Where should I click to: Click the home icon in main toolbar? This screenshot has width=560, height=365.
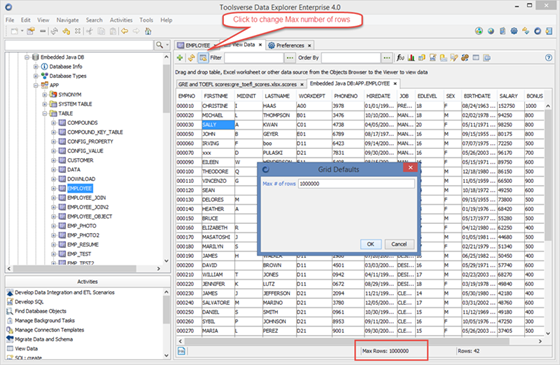(148, 31)
